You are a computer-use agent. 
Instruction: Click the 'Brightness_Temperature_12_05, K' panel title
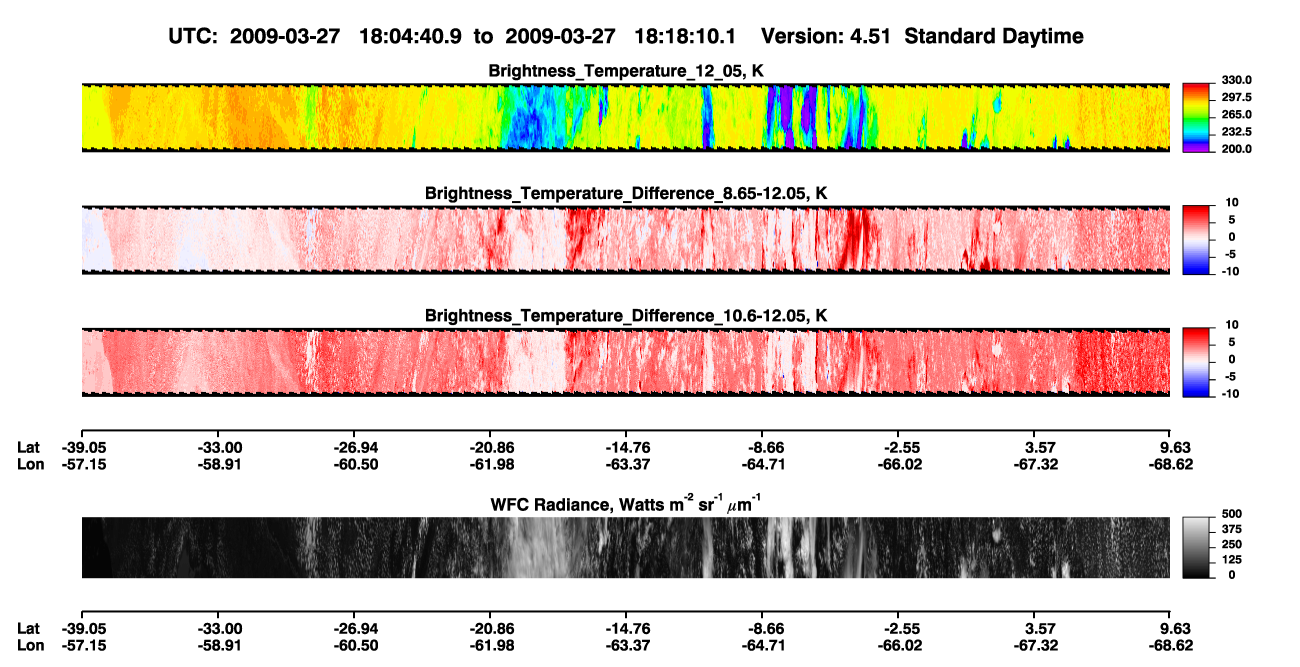pos(625,71)
